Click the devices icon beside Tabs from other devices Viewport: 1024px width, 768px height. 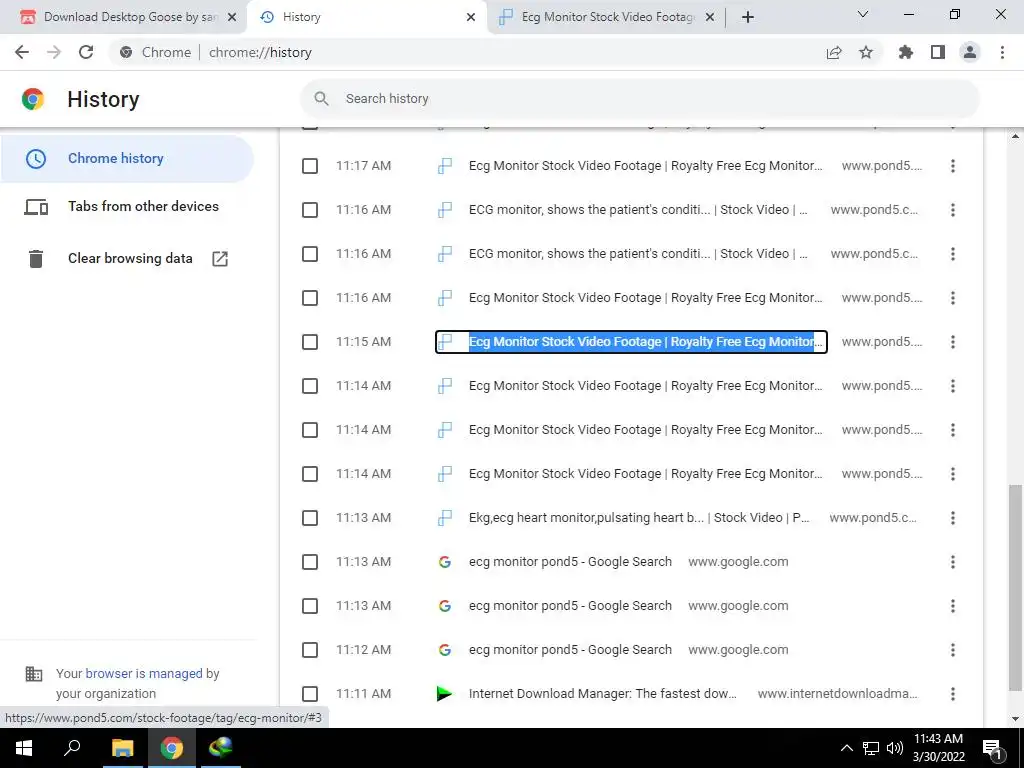[36, 207]
